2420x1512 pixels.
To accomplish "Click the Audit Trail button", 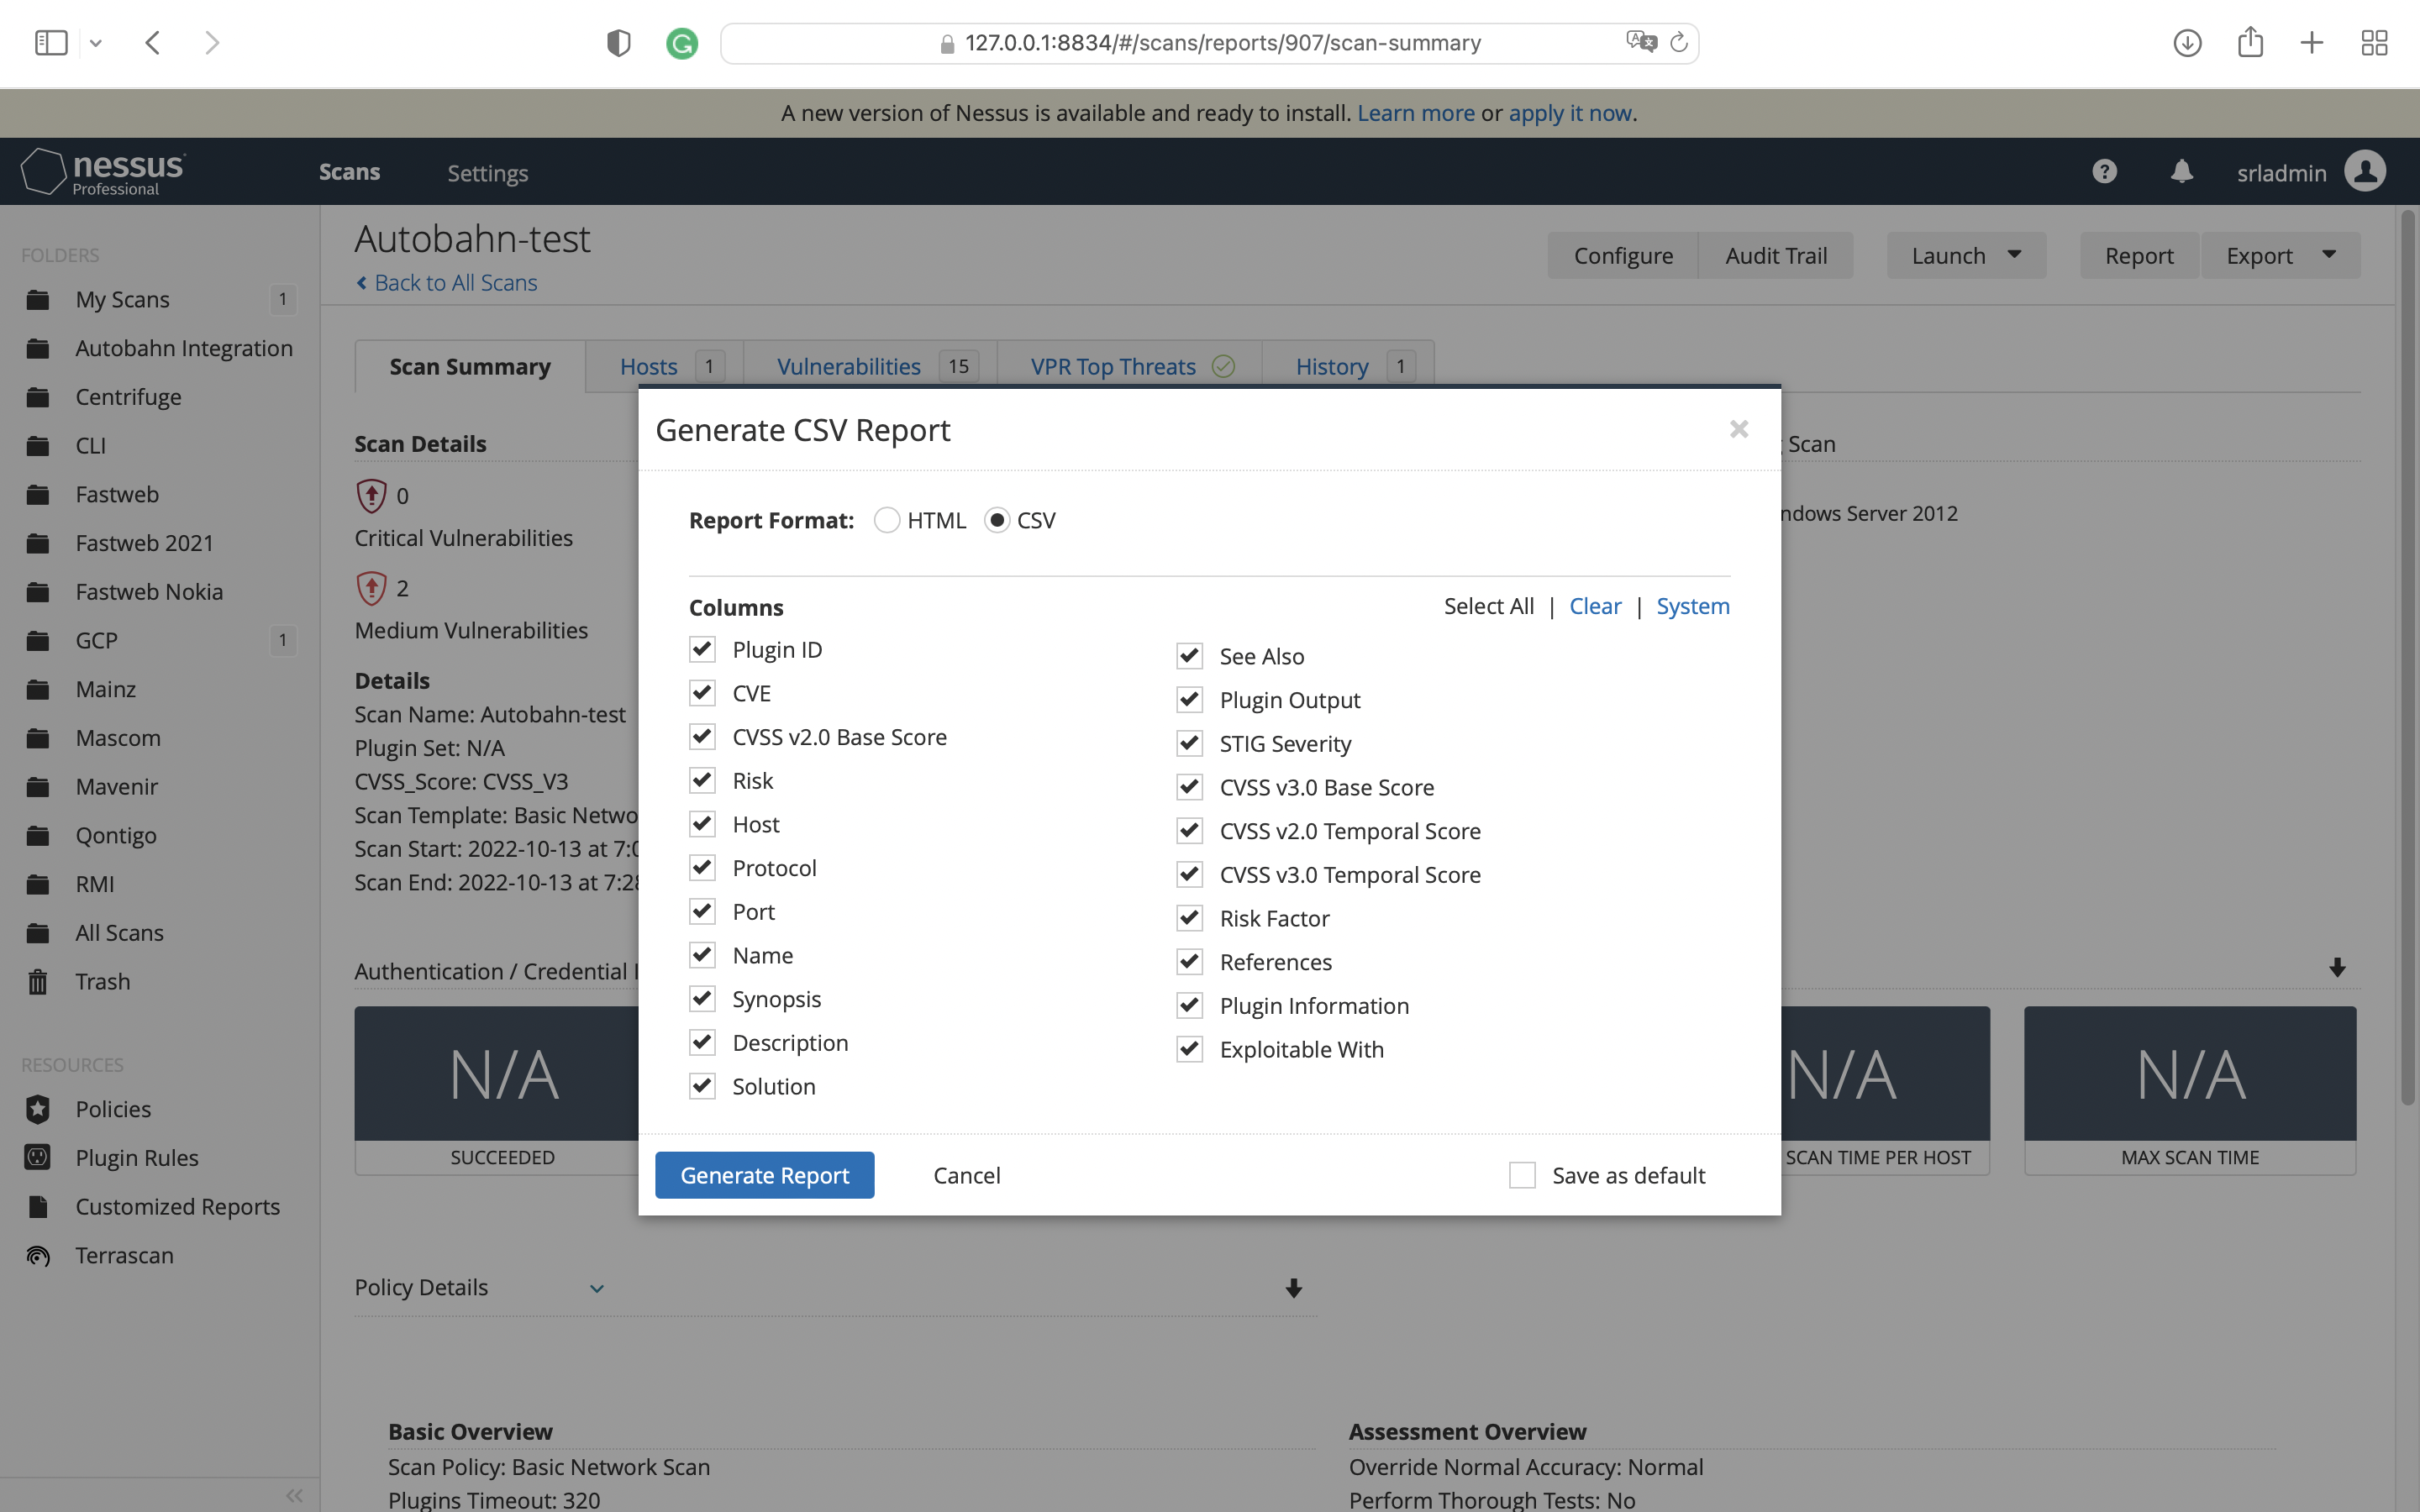I will tap(1776, 255).
